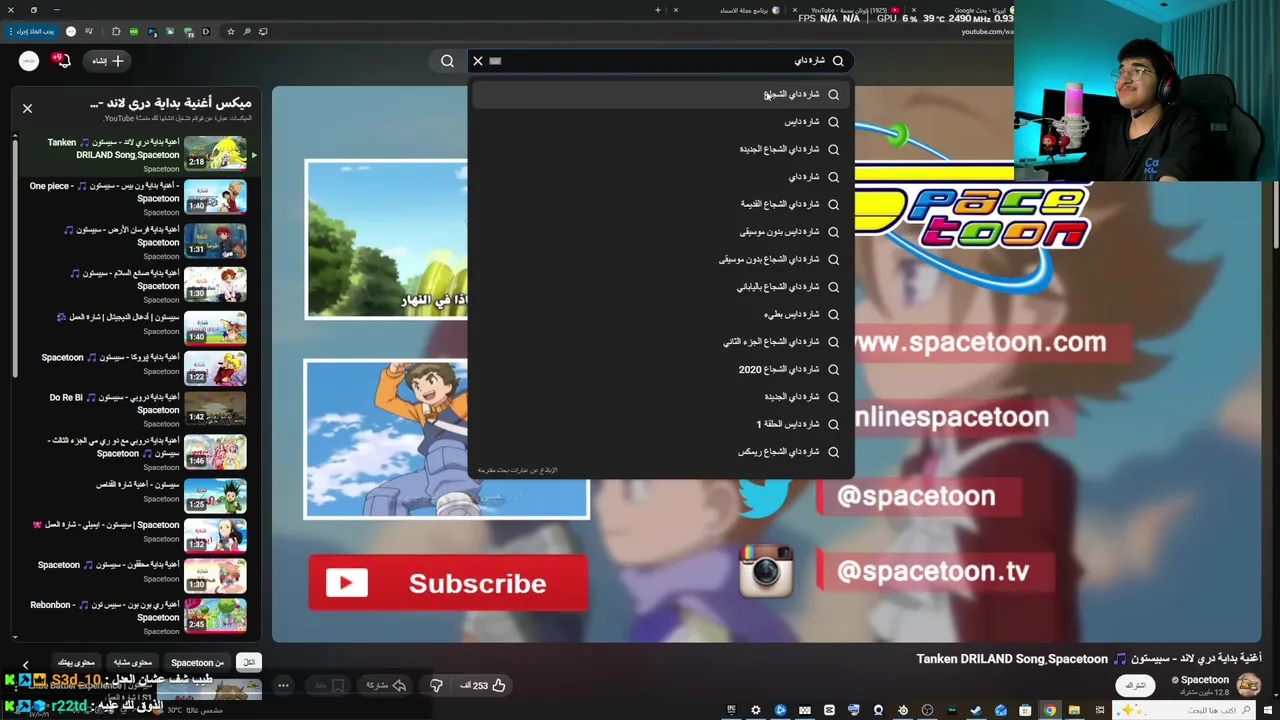Screen dimensions: 1280x720
Task: Select suggestion شارة داي الشجاع القديمة
Action: point(662,204)
